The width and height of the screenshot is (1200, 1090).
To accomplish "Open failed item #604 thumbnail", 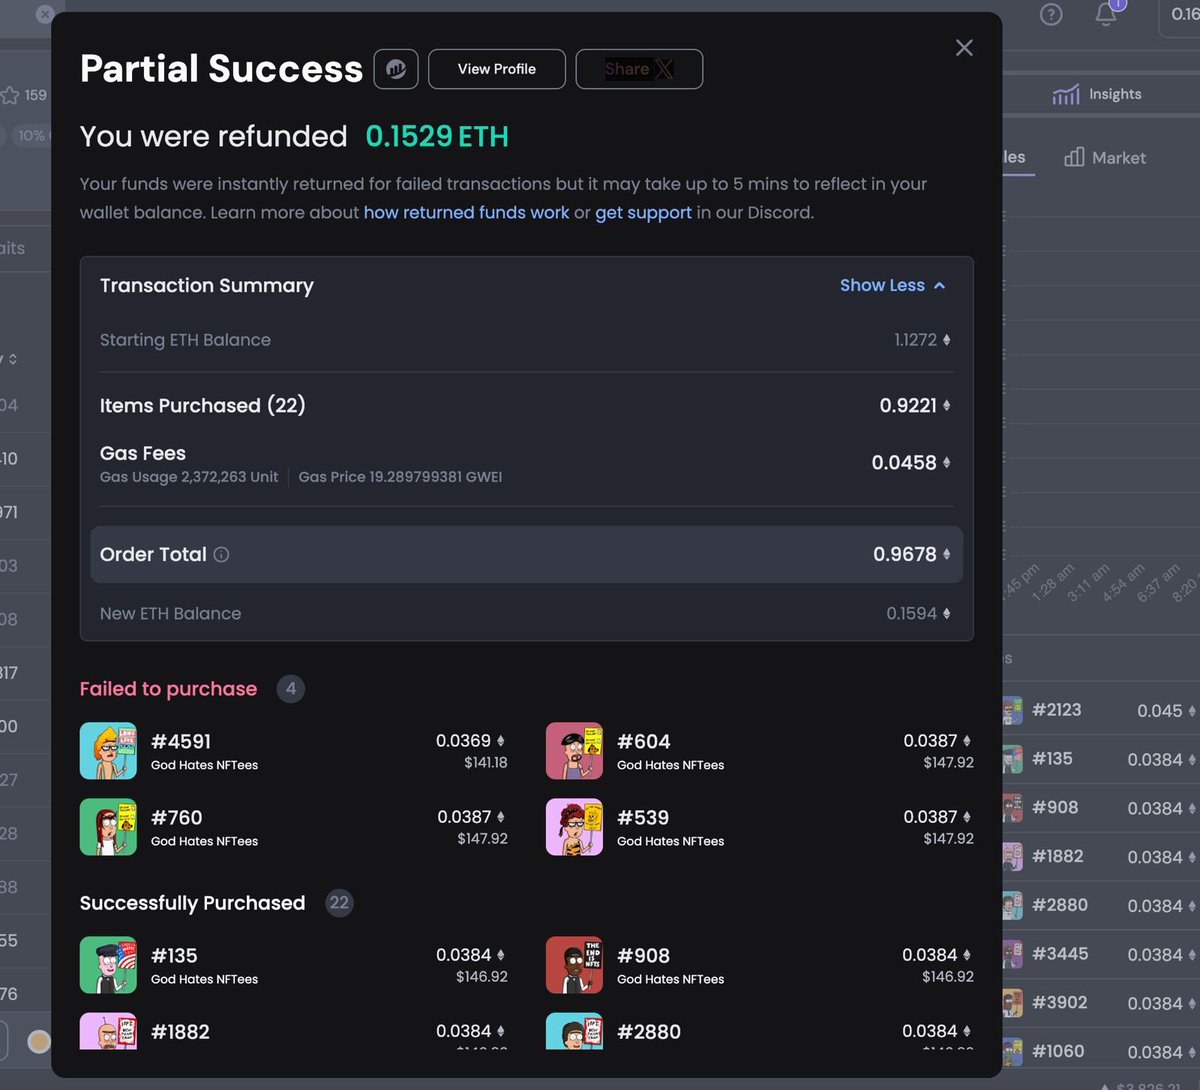I will (574, 751).
